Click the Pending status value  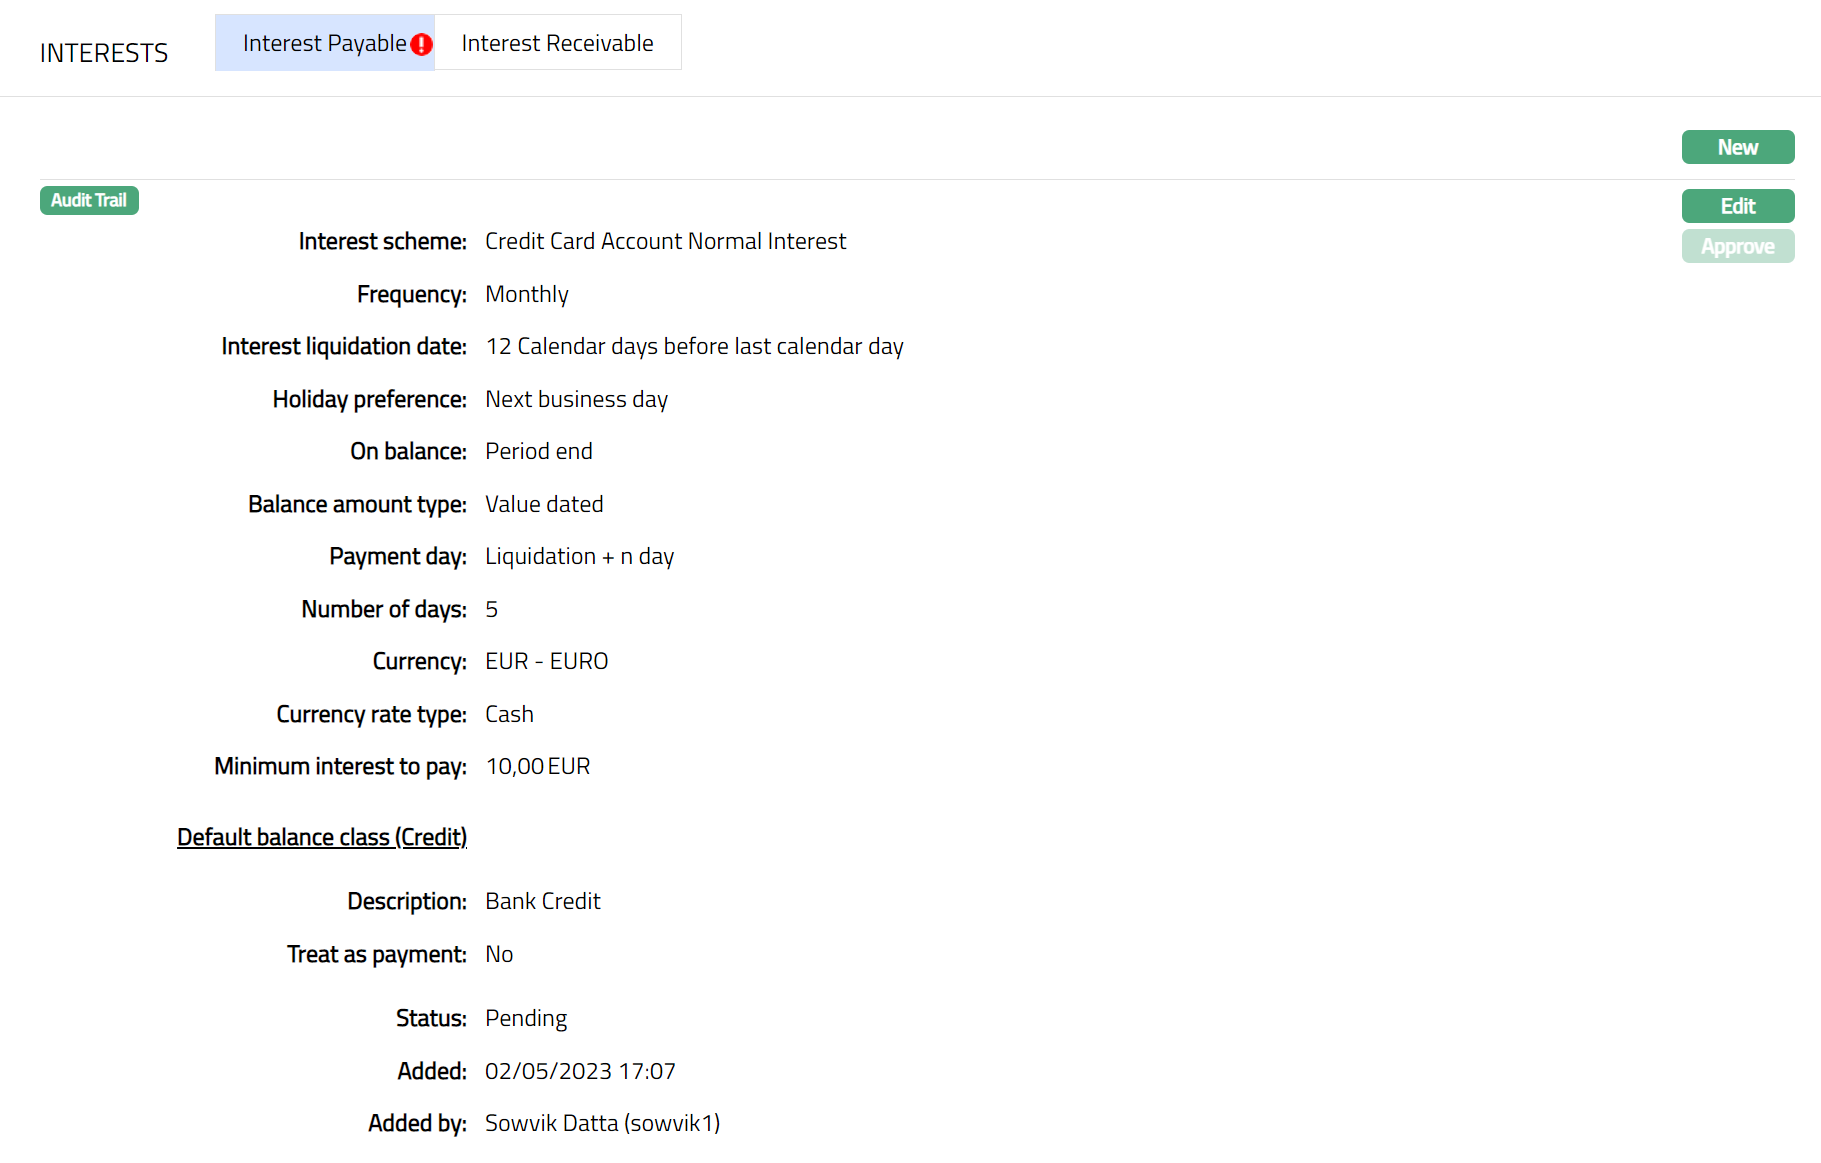(525, 1018)
